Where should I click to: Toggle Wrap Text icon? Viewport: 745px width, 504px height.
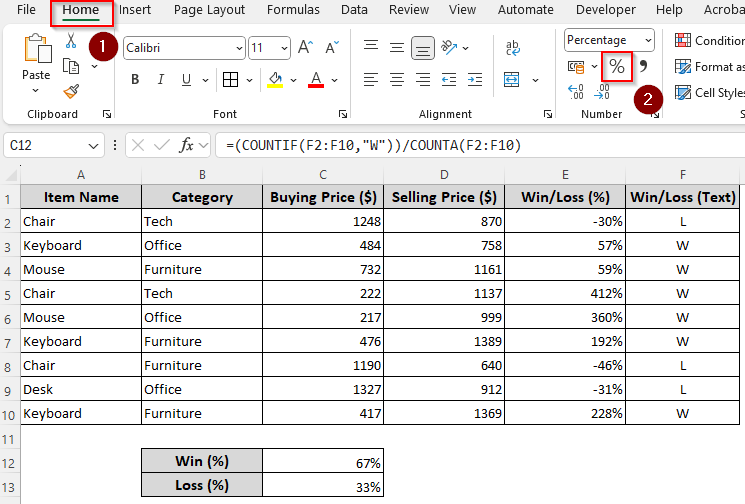point(512,48)
